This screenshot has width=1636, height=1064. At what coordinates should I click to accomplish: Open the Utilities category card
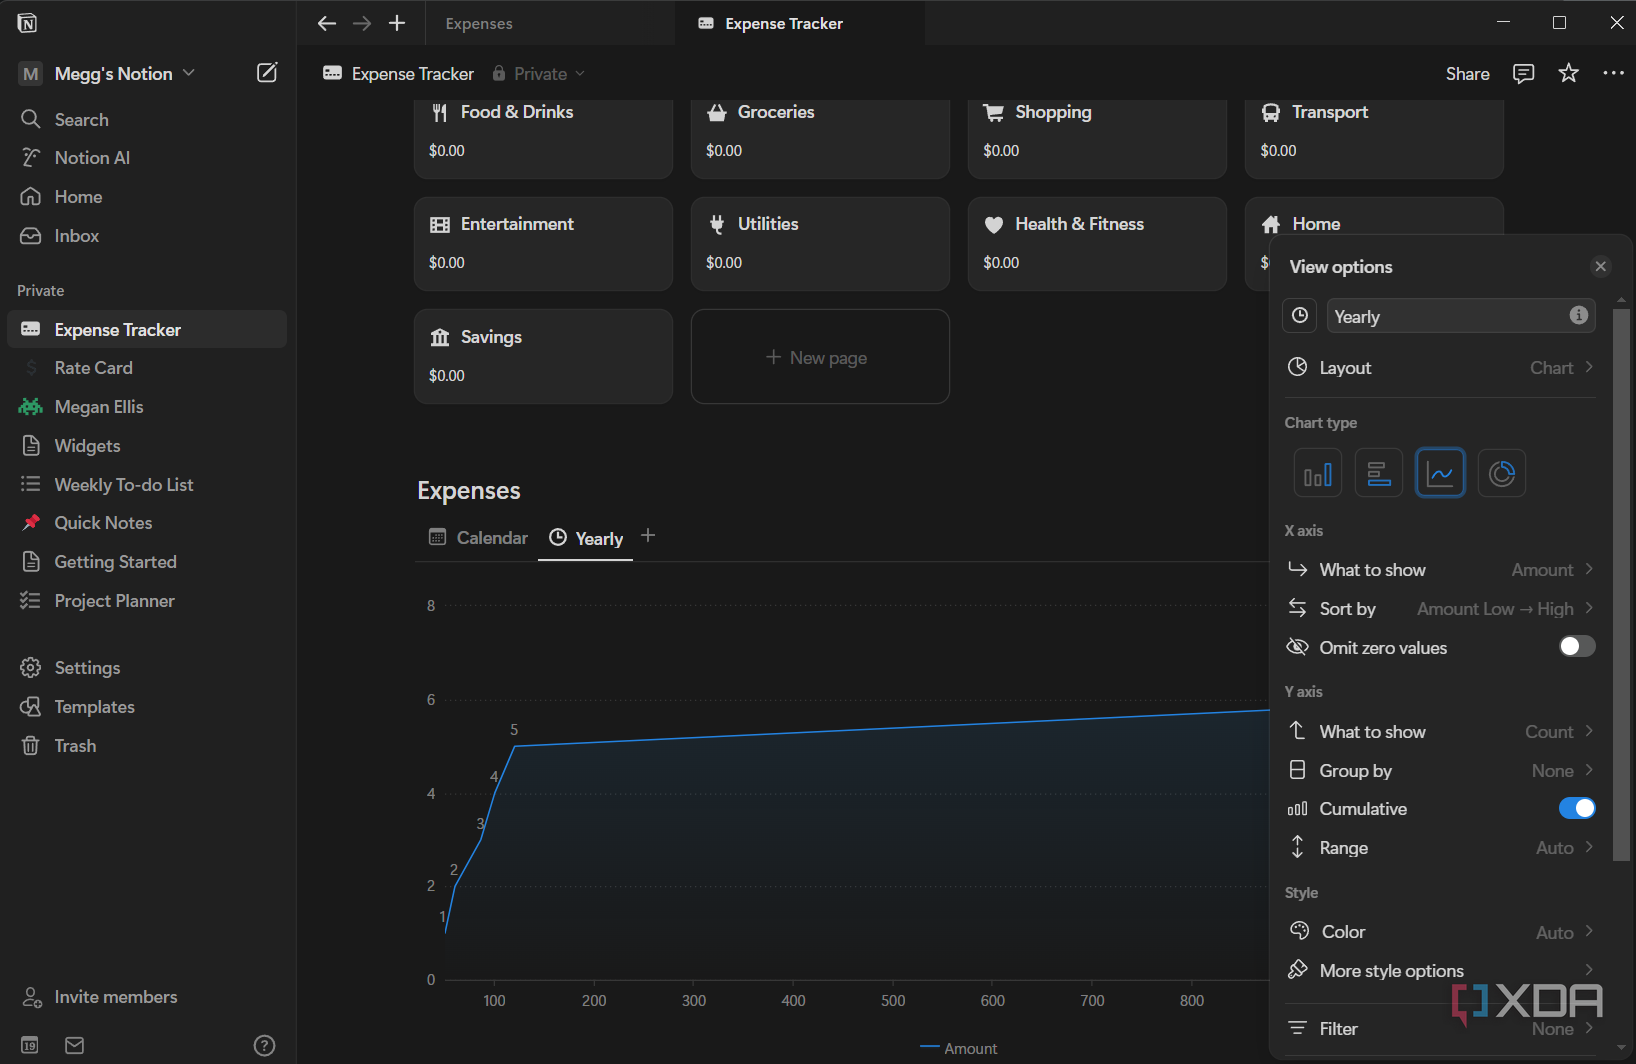point(820,244)
